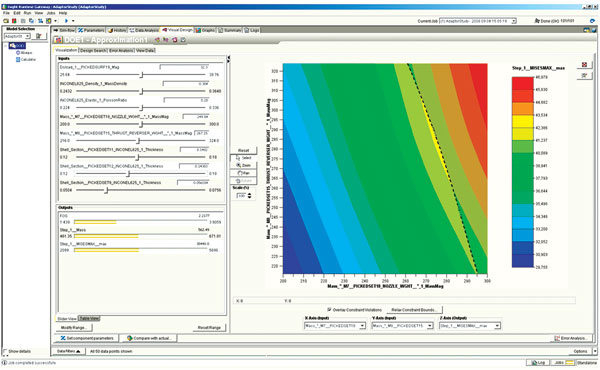
Task: Switch to the Data Analysis tab
Action: coord(144,30)
